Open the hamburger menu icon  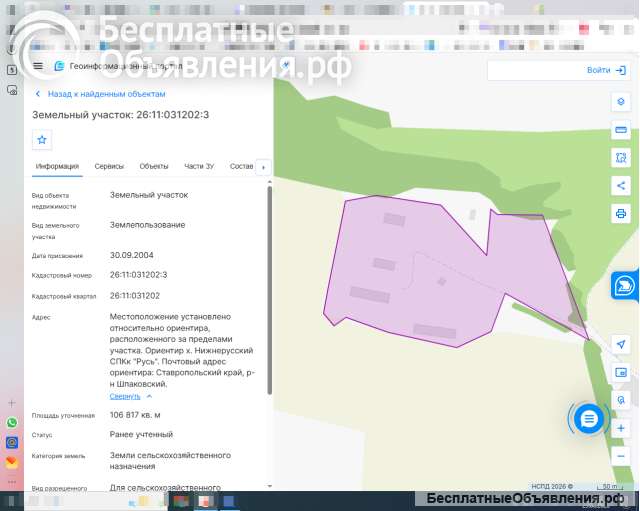[x=38, y=66]
